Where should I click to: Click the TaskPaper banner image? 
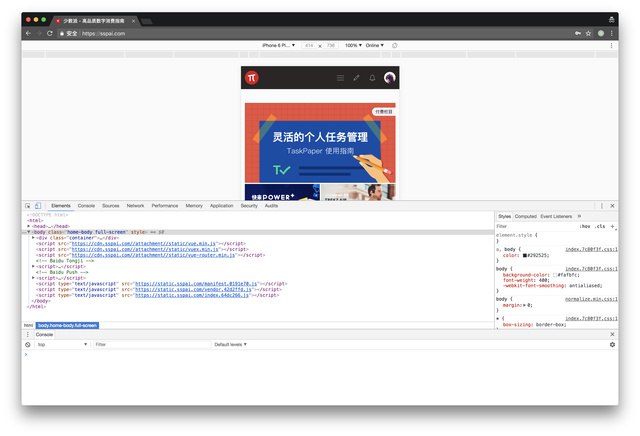(320, 142)
